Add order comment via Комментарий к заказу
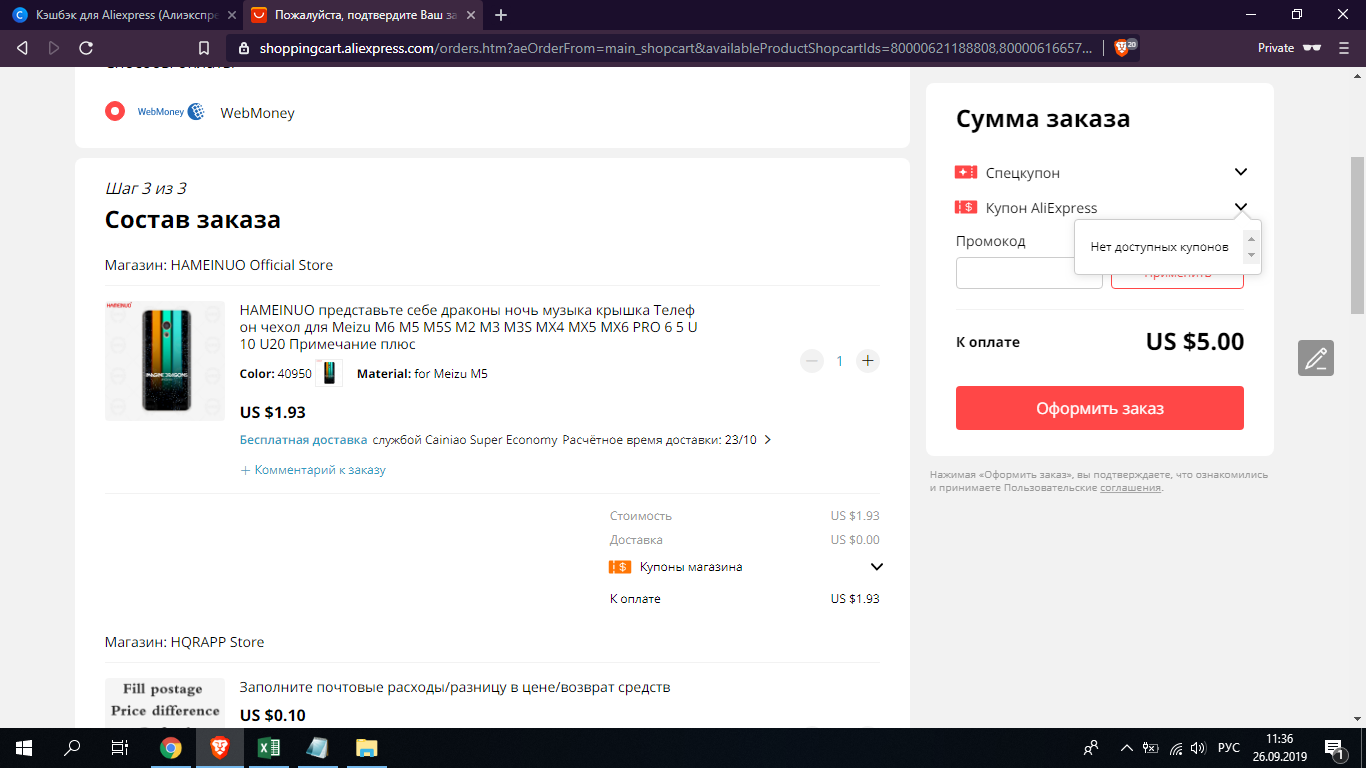The height and width of the screenshot is (768, 1366). [313, 470]
